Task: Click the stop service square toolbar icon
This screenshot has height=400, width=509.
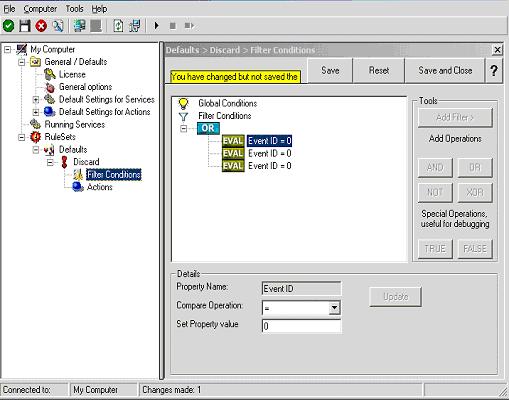Action: (x=173, y=26)
